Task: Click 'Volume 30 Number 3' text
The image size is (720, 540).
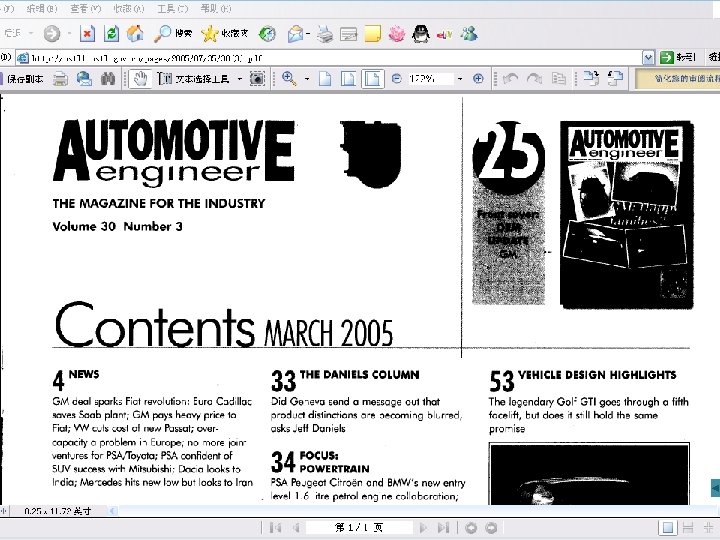Action: coord(118,226)
